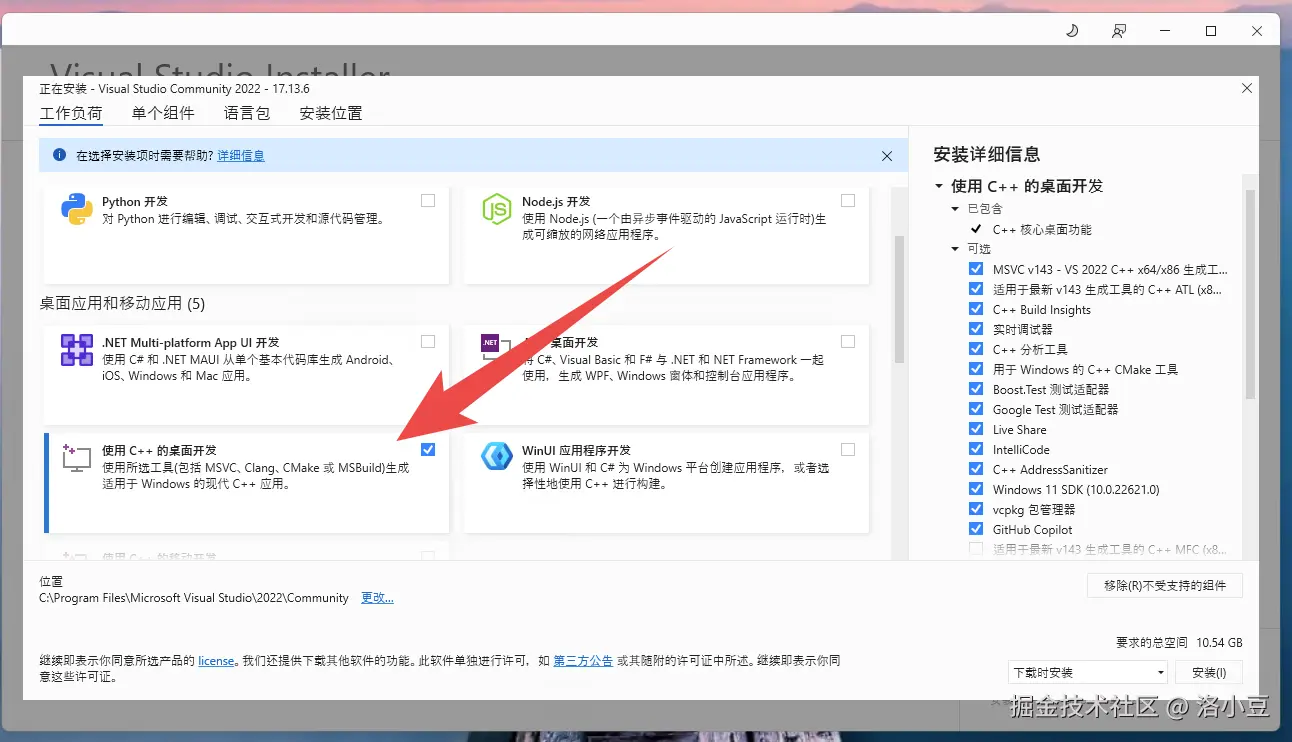The image size is (1292, 742).
Task: Click the 安装(I) button
Action: (1209, 672)
